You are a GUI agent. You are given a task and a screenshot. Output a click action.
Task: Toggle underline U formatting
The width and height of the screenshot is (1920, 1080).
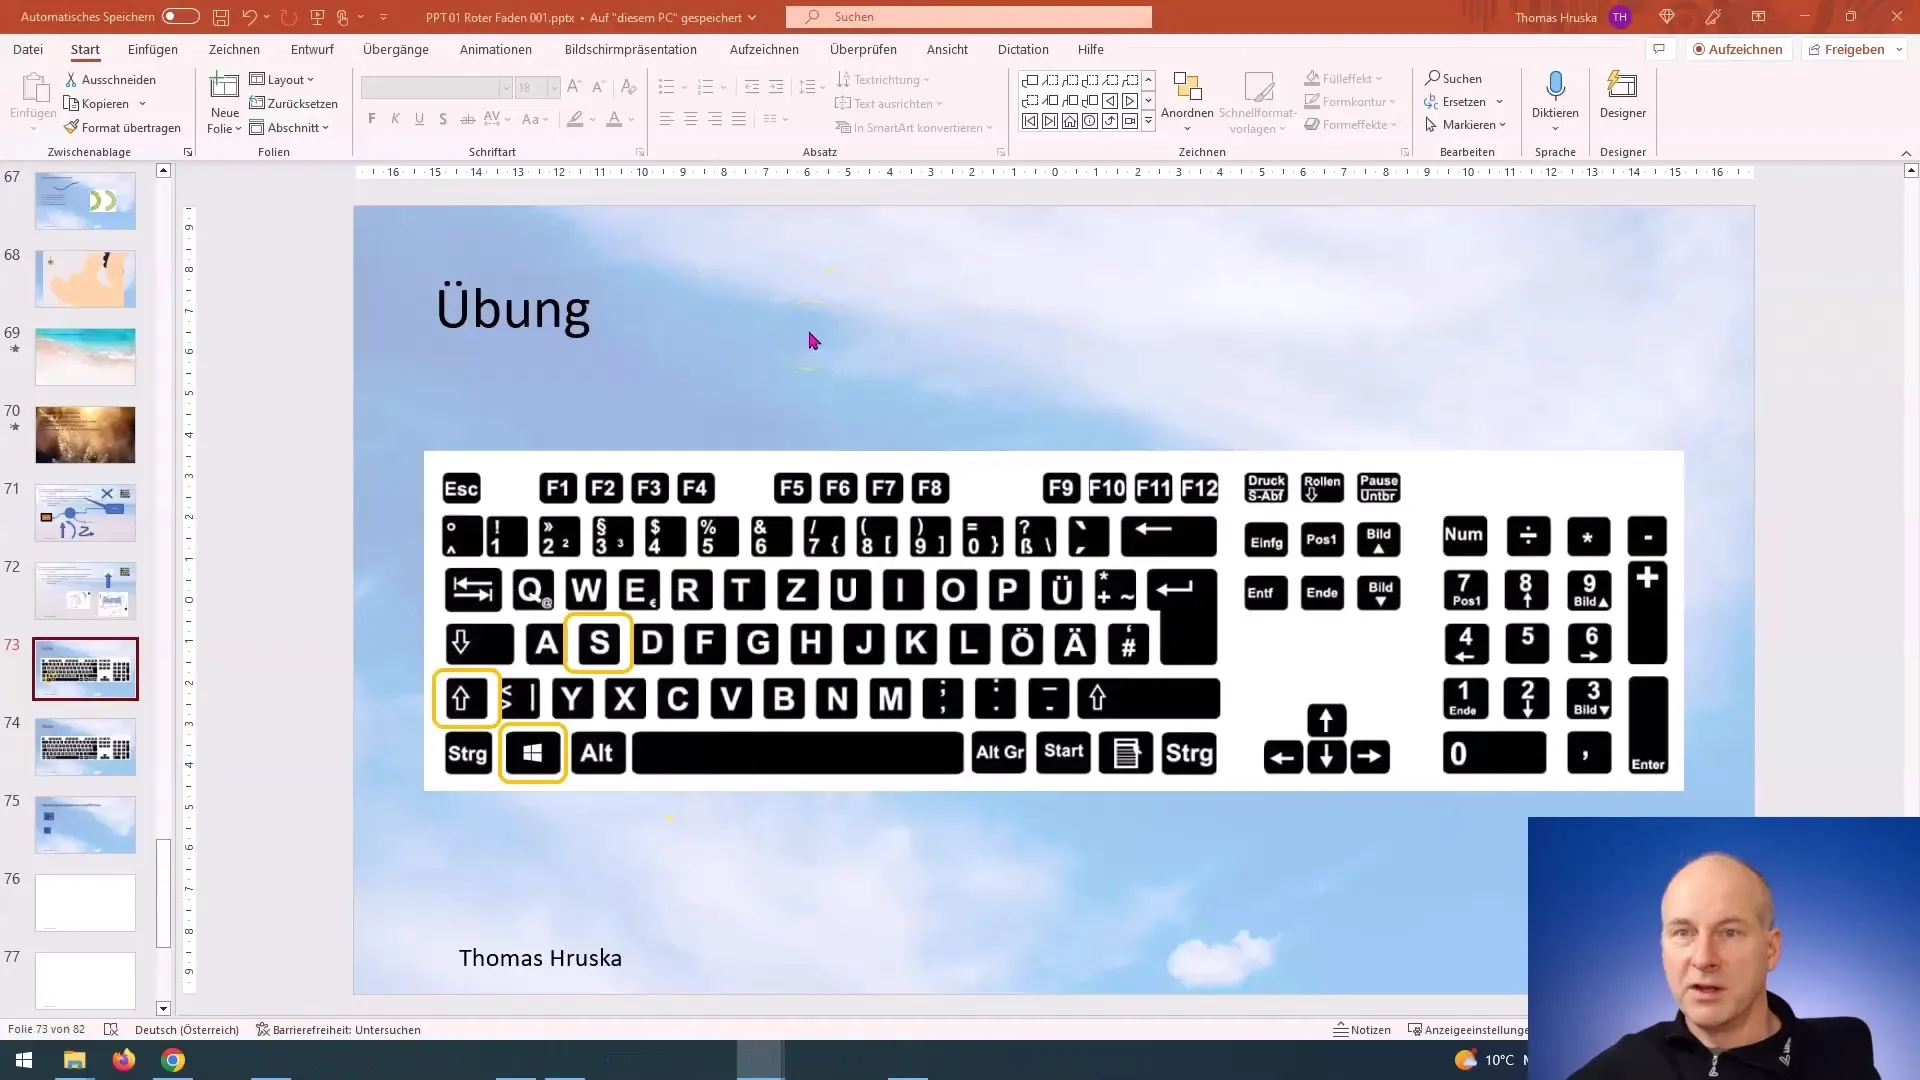coord(419,119)
